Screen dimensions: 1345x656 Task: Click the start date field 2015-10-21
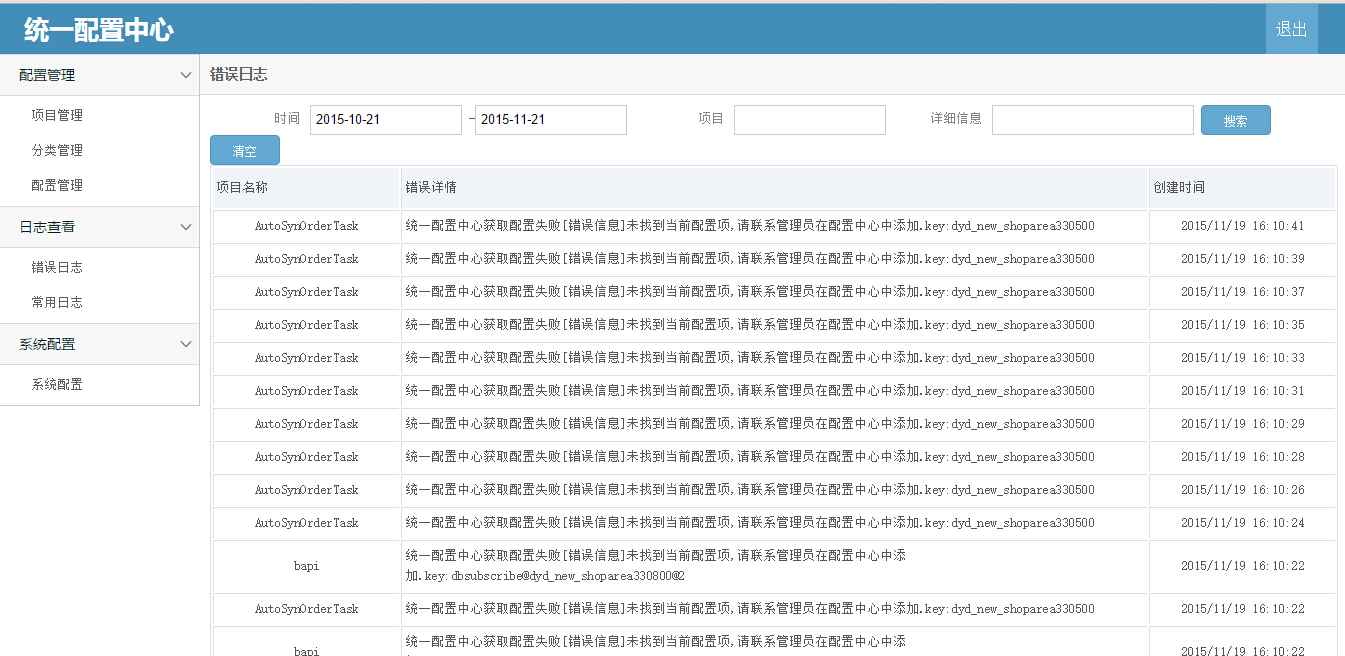click(386, 120)
